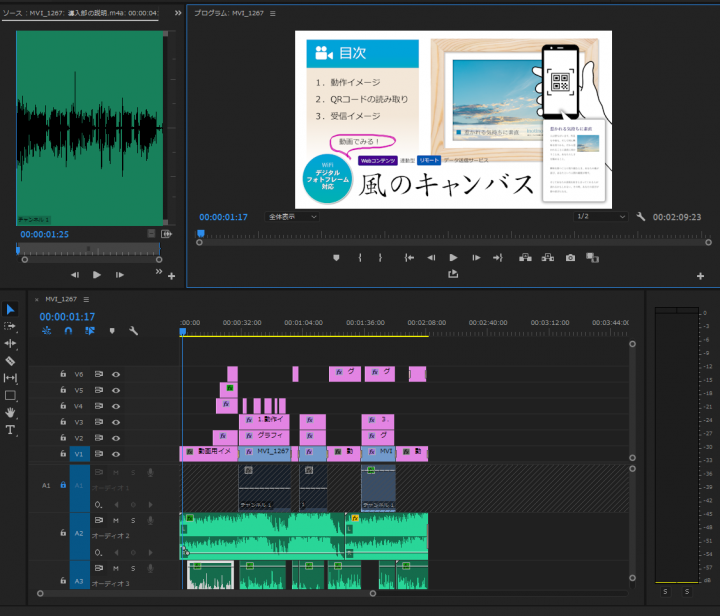This screenshot has width=720, height=616.
Task: Step back in source monitor
Action: [75, 275]
